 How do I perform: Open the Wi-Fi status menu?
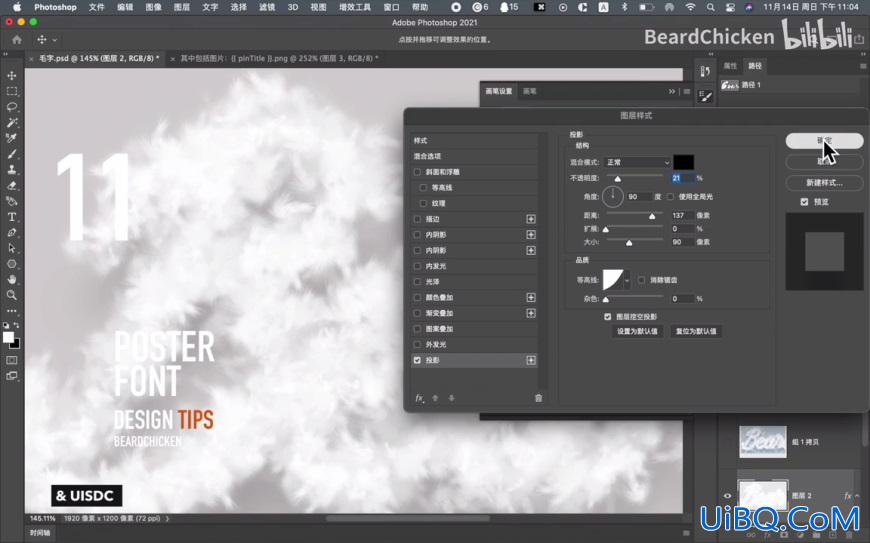click(690, 7)
